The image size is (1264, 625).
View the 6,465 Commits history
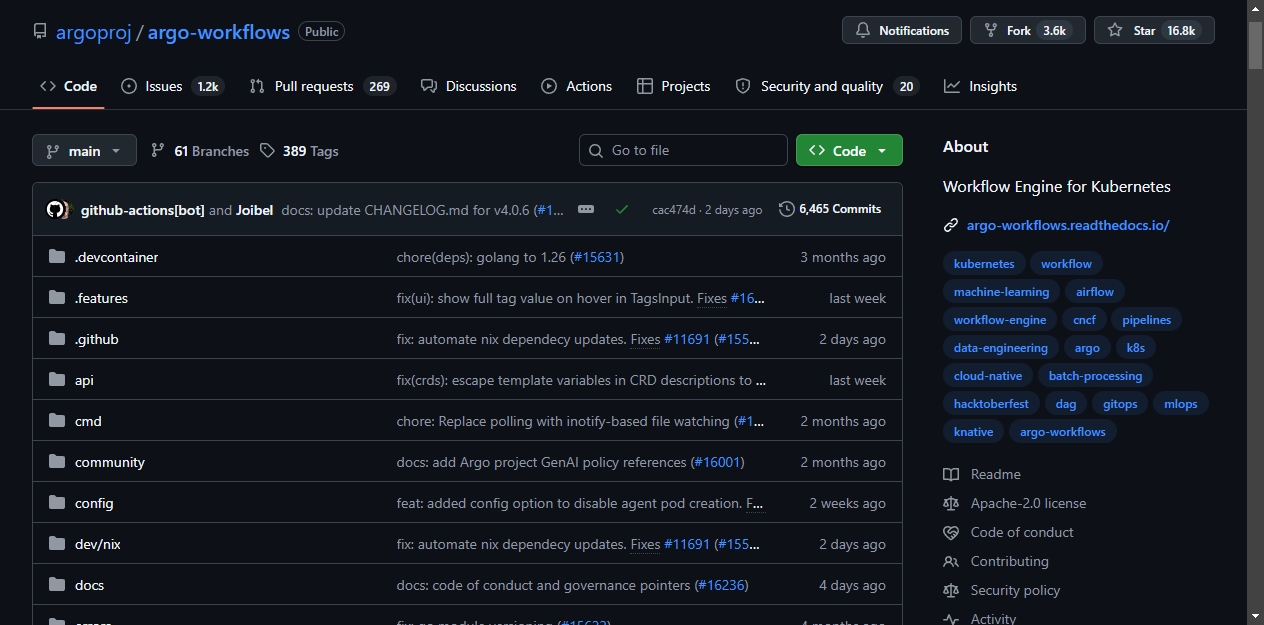tap(830, 209)
